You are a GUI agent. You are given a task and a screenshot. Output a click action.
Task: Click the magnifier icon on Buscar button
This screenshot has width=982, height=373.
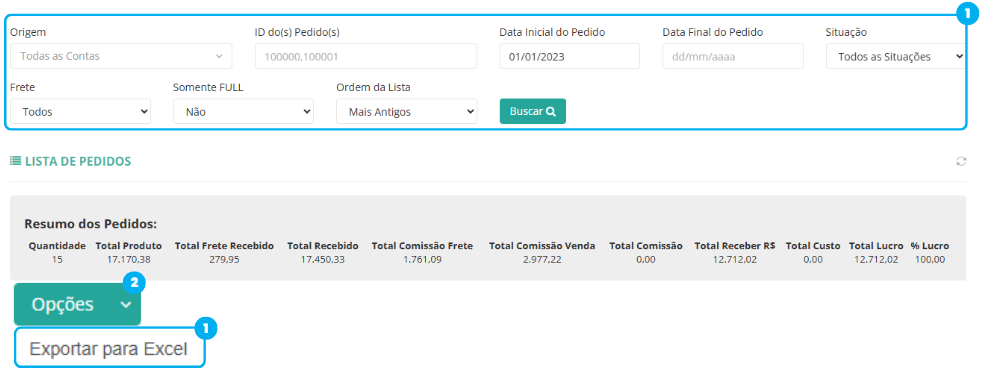coord(550,111)
